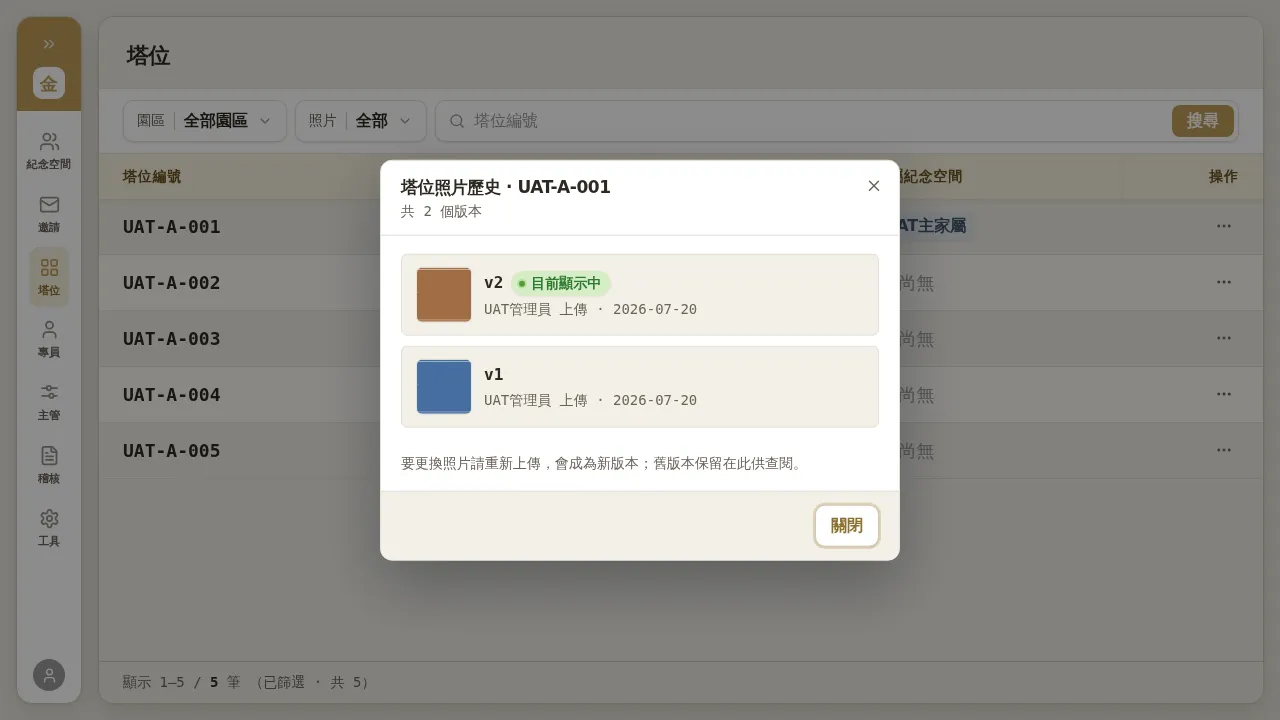Open the 主管 sliders sidebar item
Image resolution: width=1280 pixels, height=720 pixels.
(x=49, y=402)
